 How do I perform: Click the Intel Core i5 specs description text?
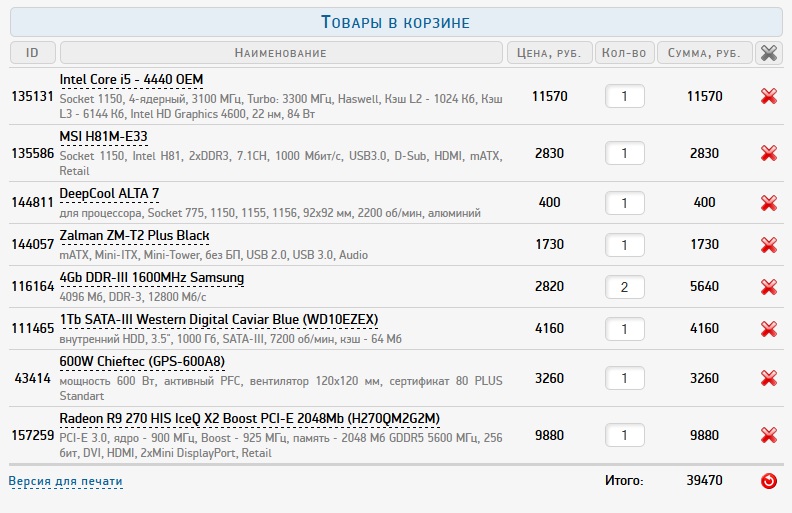pyautogui.click(x=281, y=106)
